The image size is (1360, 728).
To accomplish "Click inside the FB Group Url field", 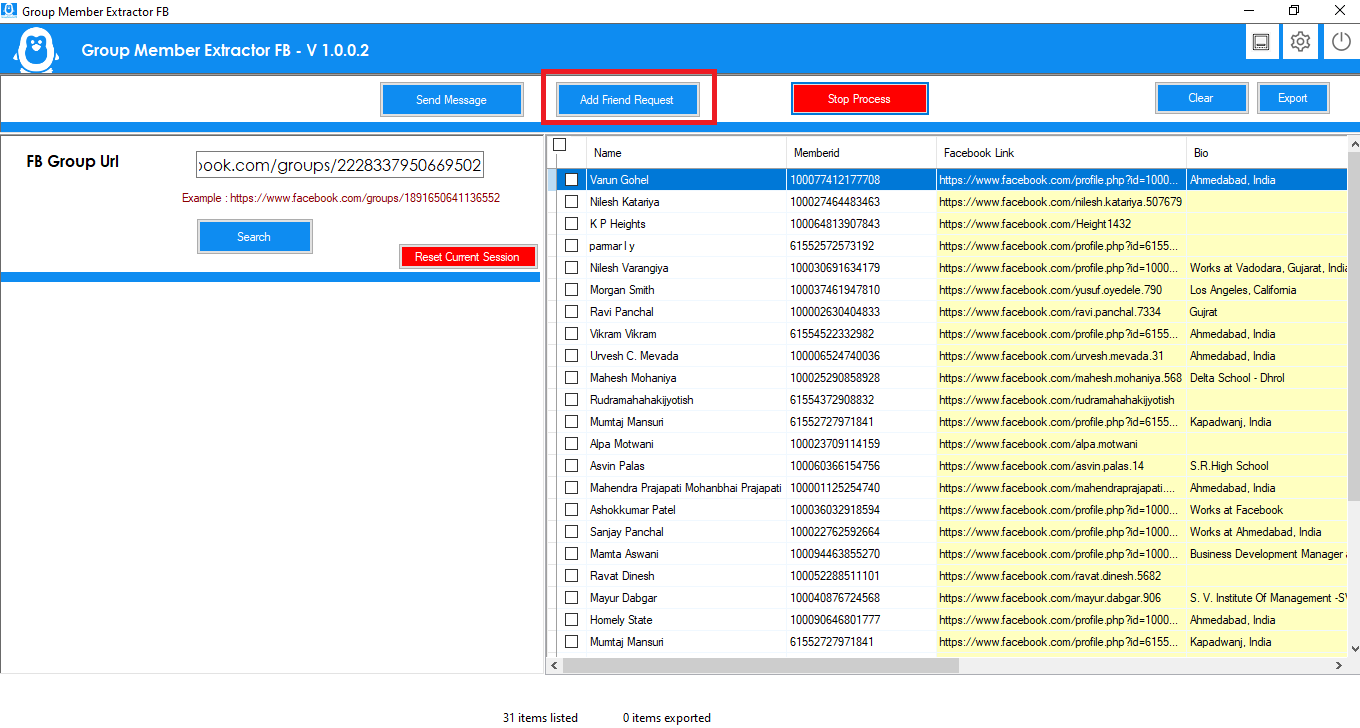I will tap(340, 163).
